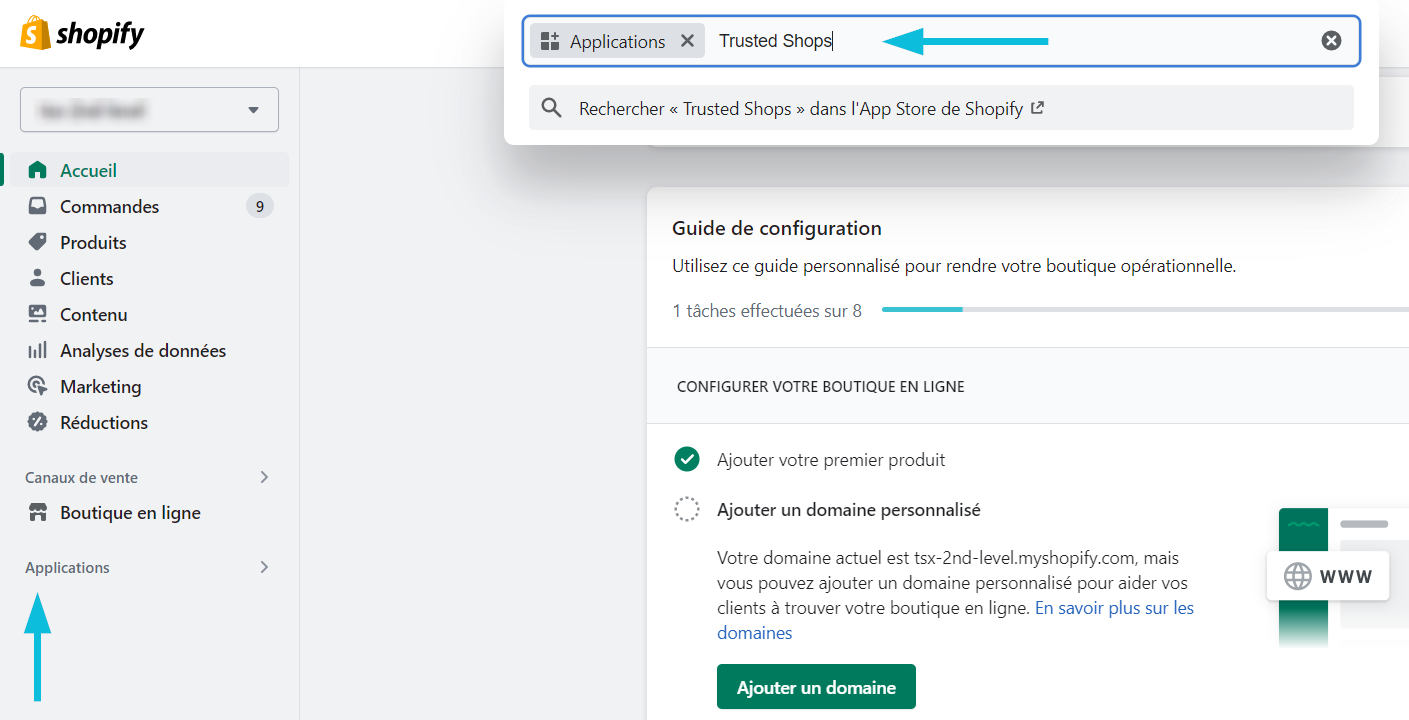Image resolution: width=1409 pixels, height=720 pixels.
Task: Click the Commandes badge showing 9
Action: point(260,206)
